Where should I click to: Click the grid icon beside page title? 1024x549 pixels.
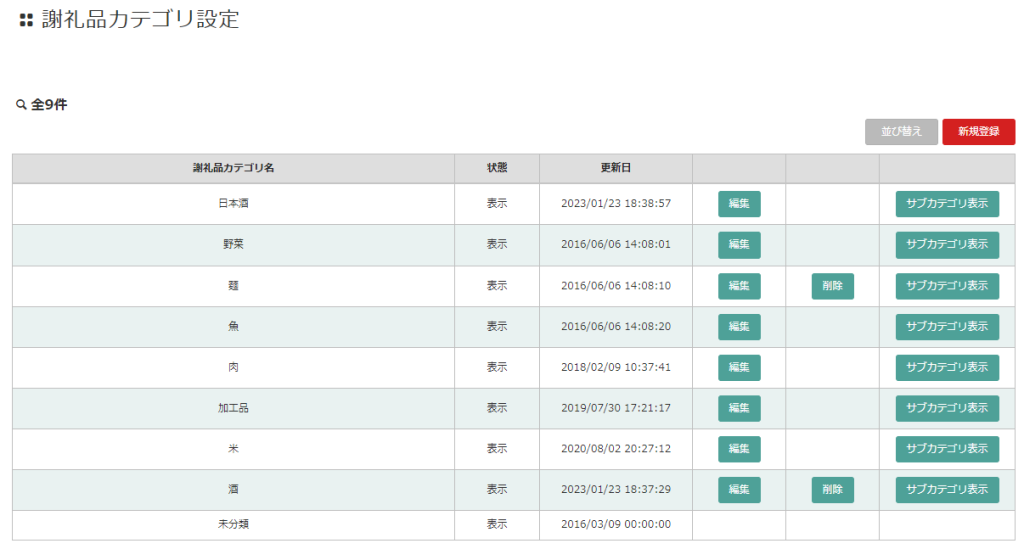26,20
